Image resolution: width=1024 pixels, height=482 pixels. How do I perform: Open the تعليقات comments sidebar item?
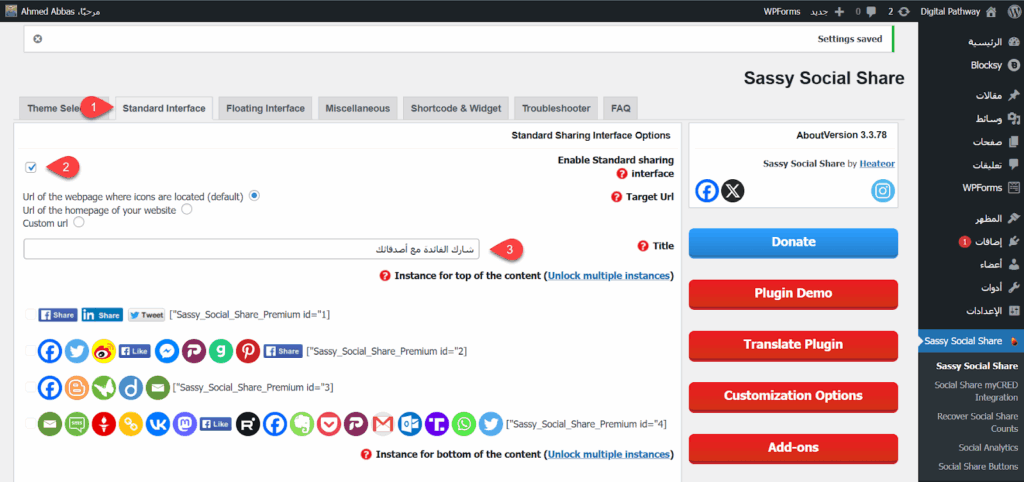pyautogui.click(x=996, y=165)
